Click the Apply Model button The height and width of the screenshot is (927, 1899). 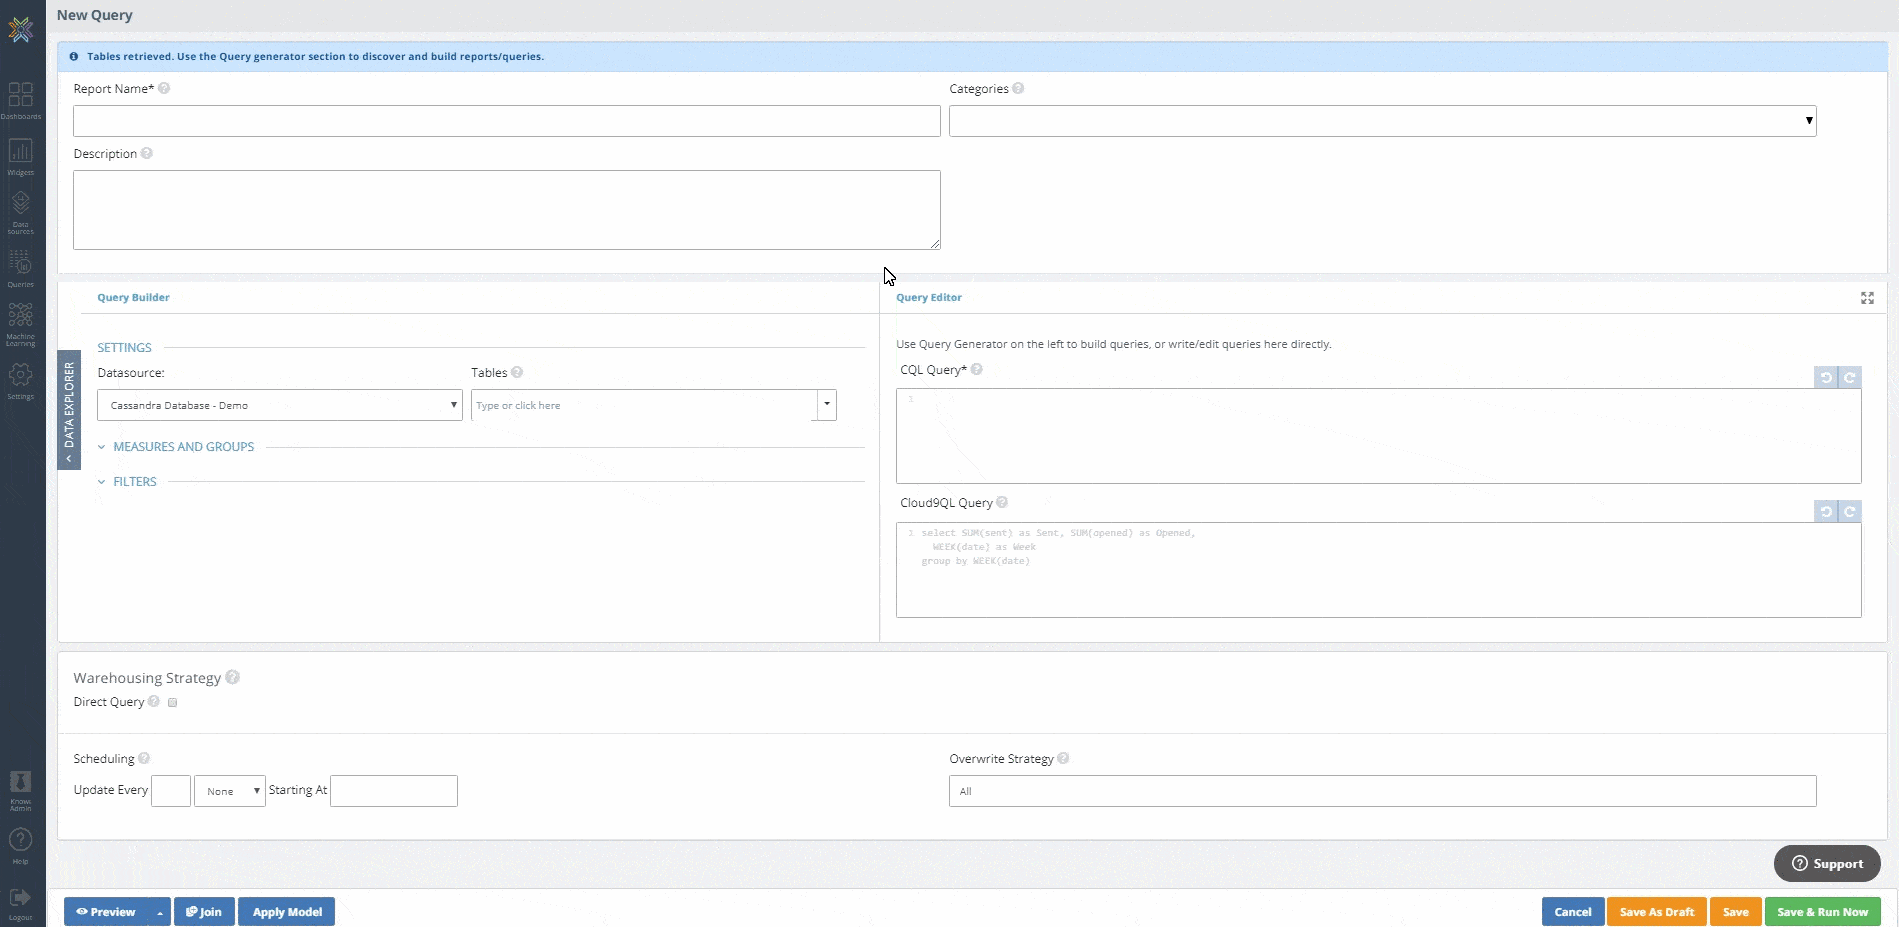(x=286, y=911)
